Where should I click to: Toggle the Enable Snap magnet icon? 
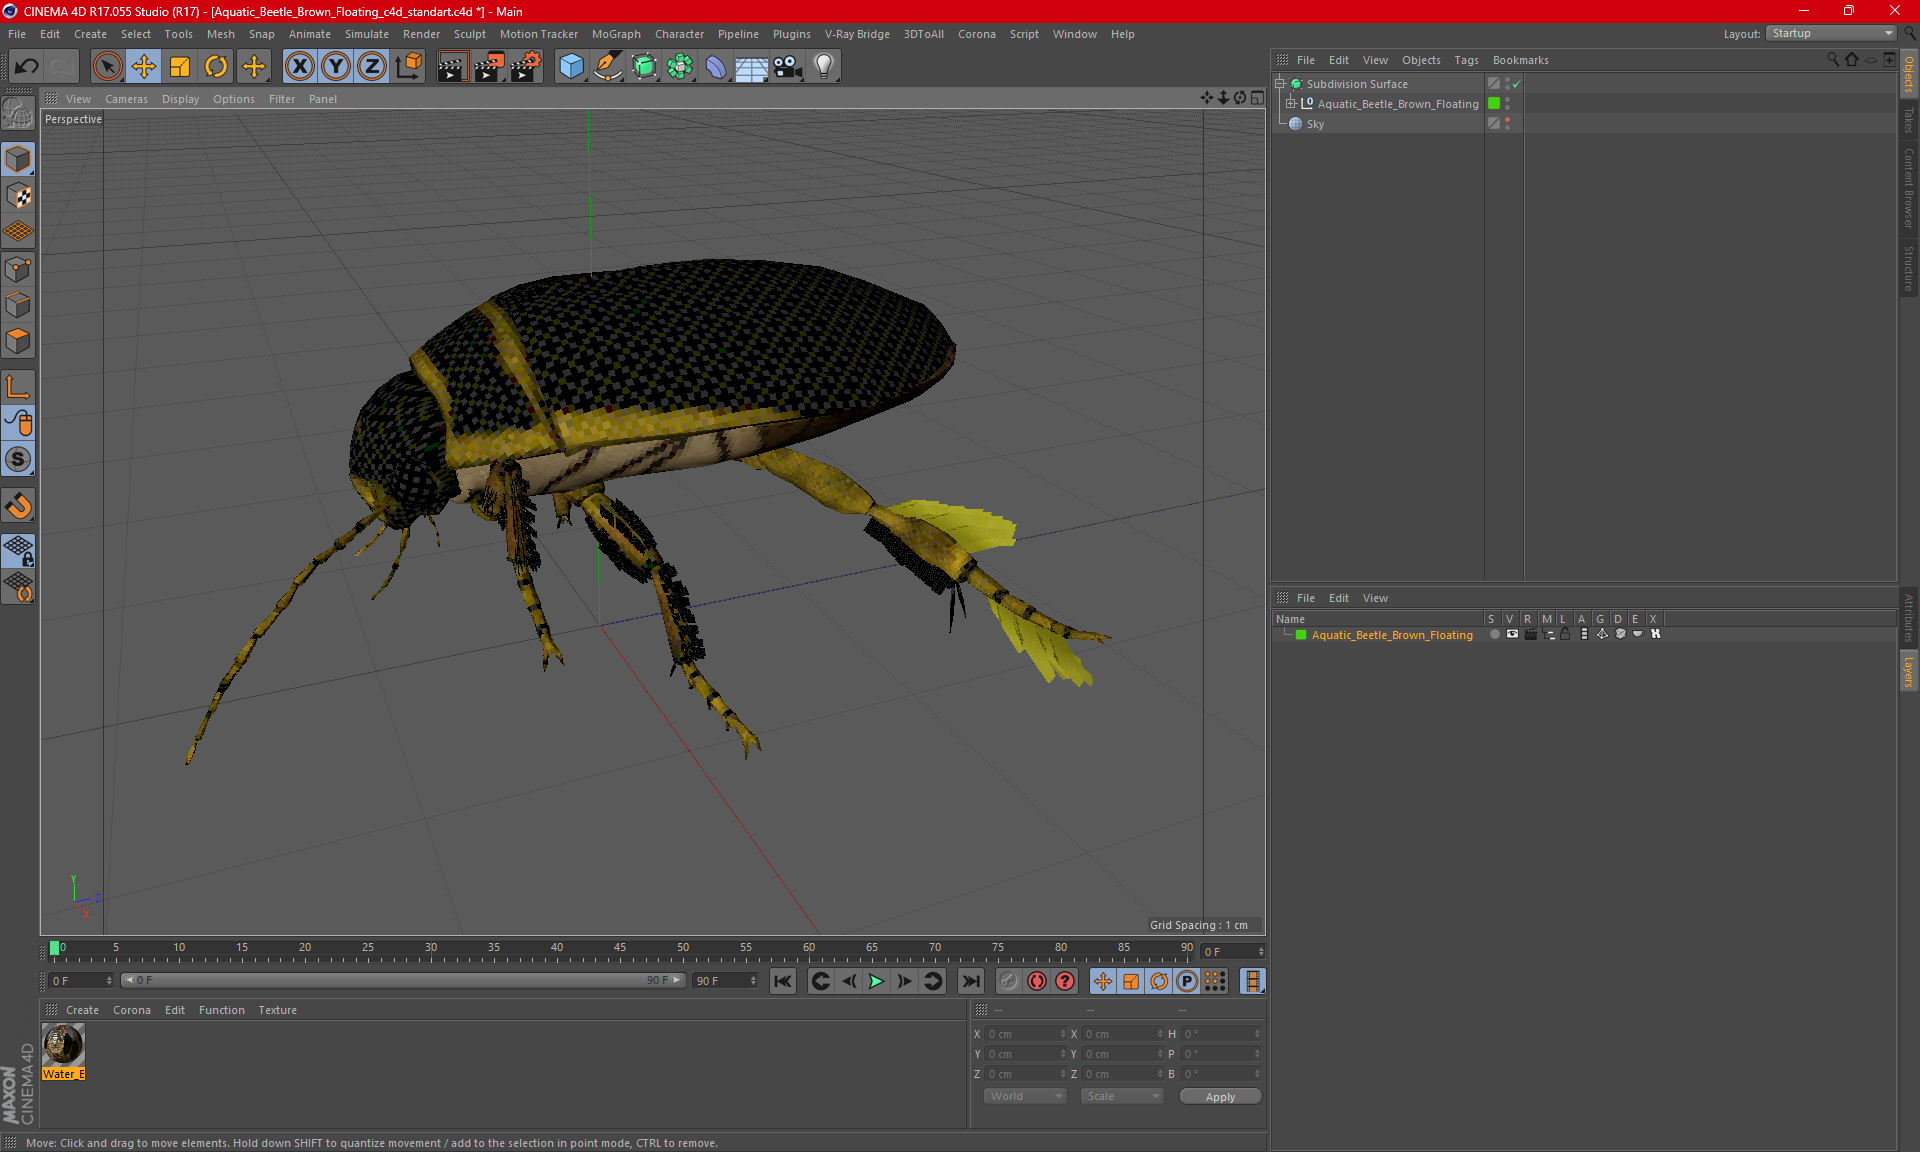18,505
